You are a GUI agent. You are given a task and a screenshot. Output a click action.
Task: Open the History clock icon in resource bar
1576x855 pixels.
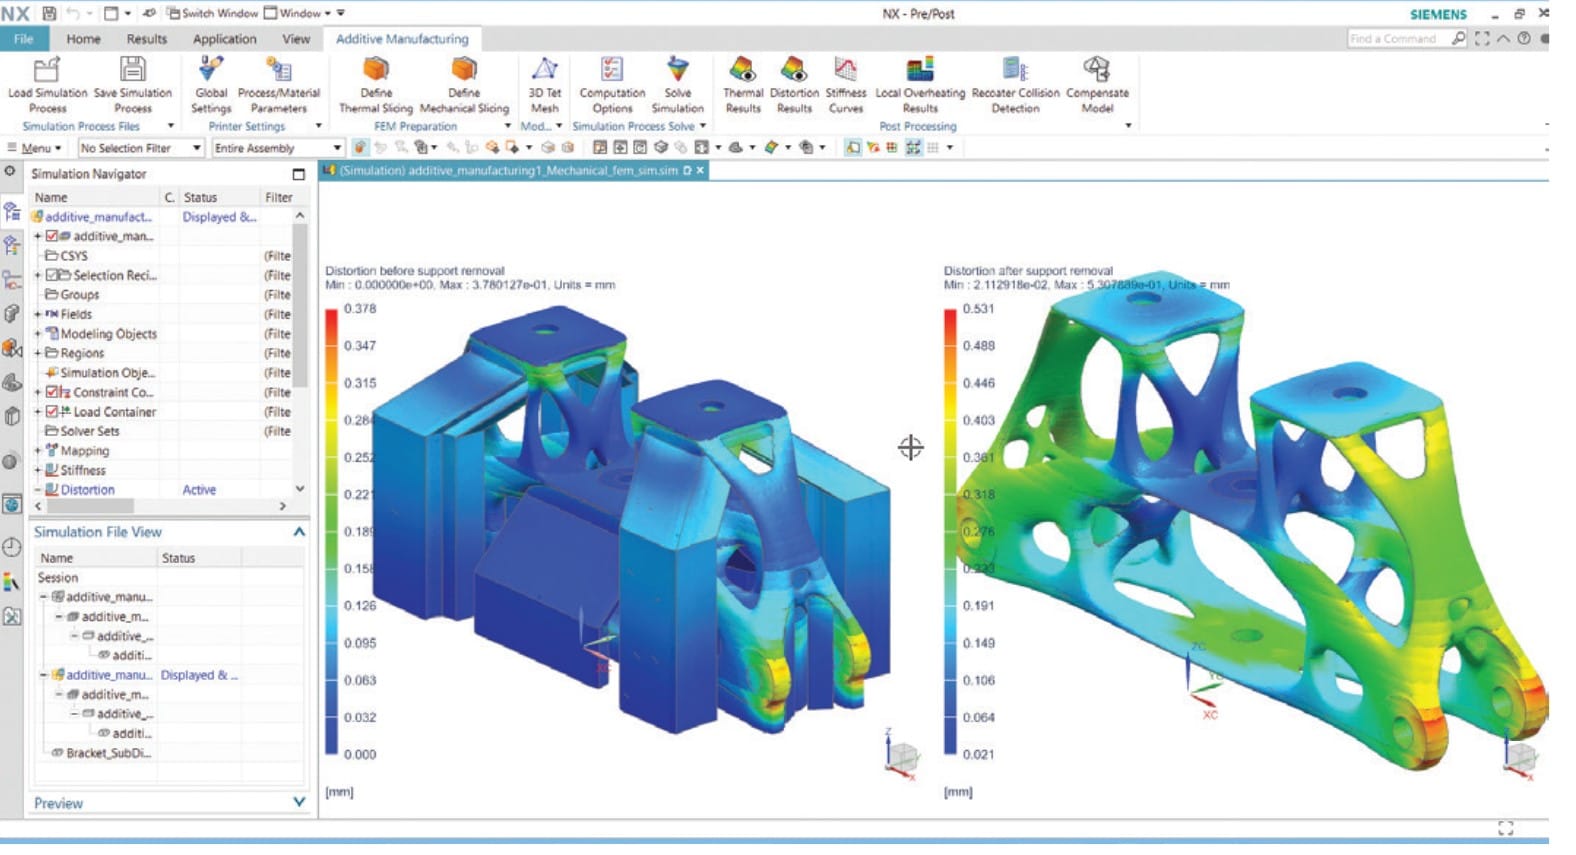pyautogui.click(x=12, y=547)
